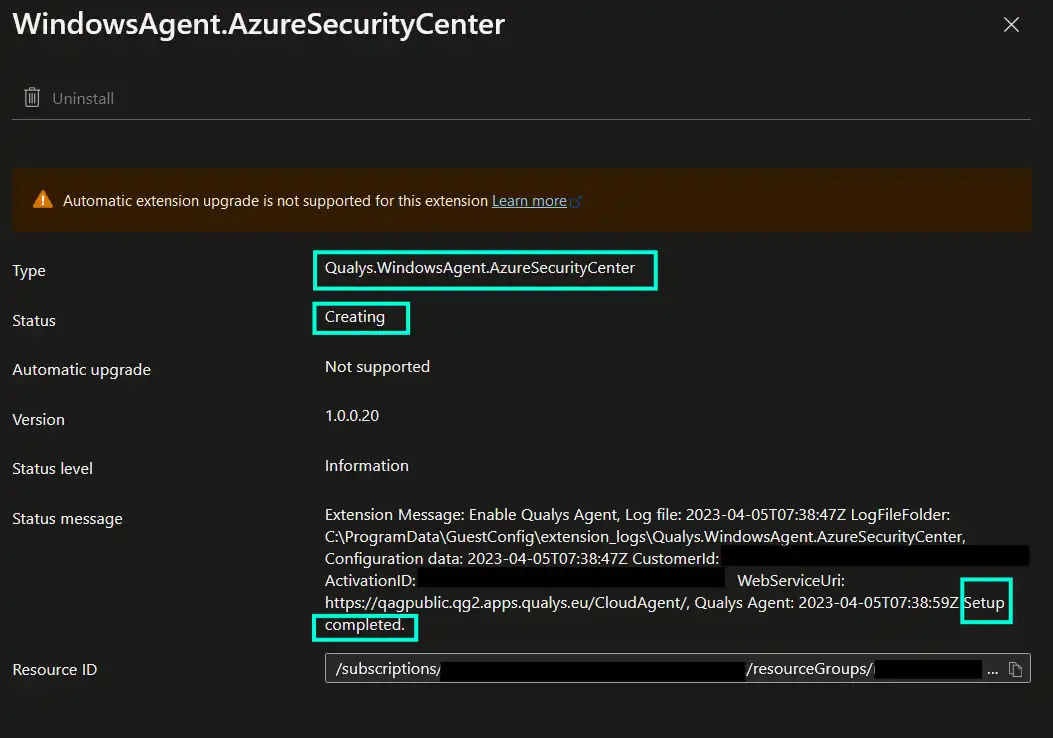1053x738 pixels.
Task: Click the external link icon beside Learn more
Action: 576,201
